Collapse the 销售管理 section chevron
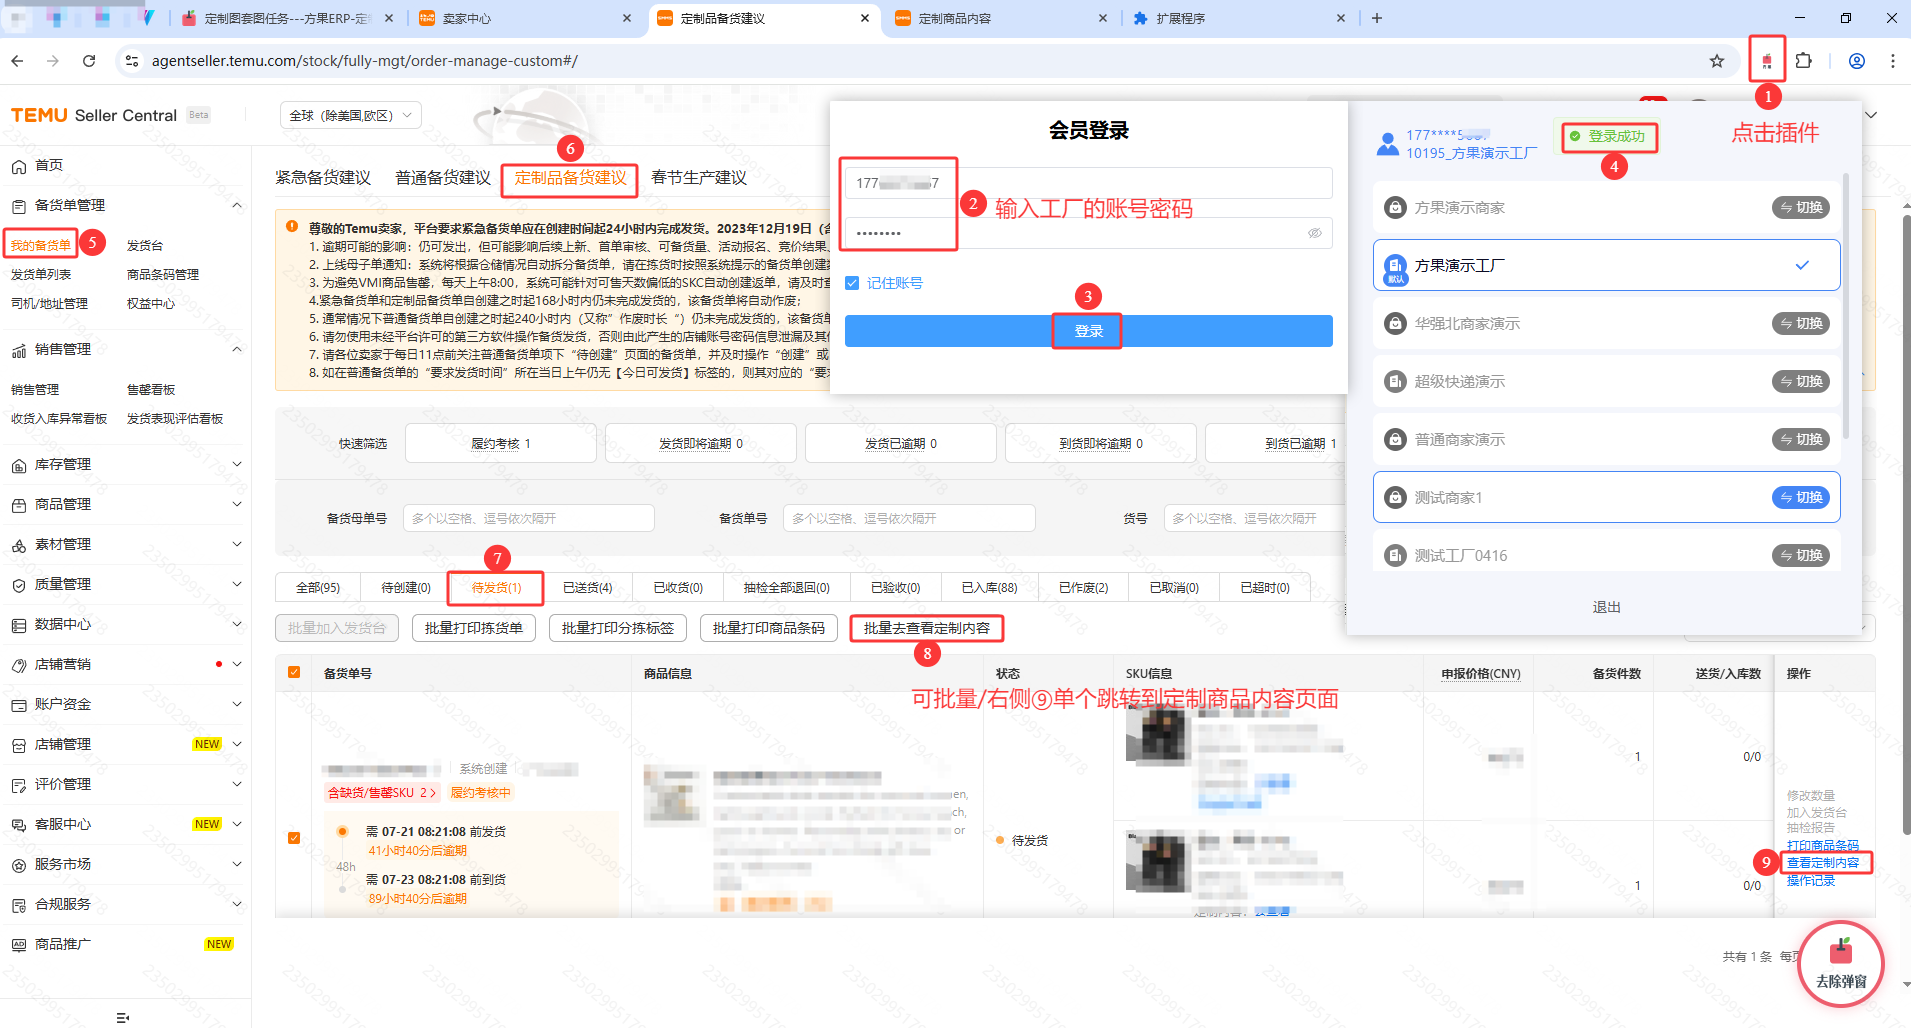Image resolution: width=1911 pixels, height=1028 pixels. (x=237, y=350)
